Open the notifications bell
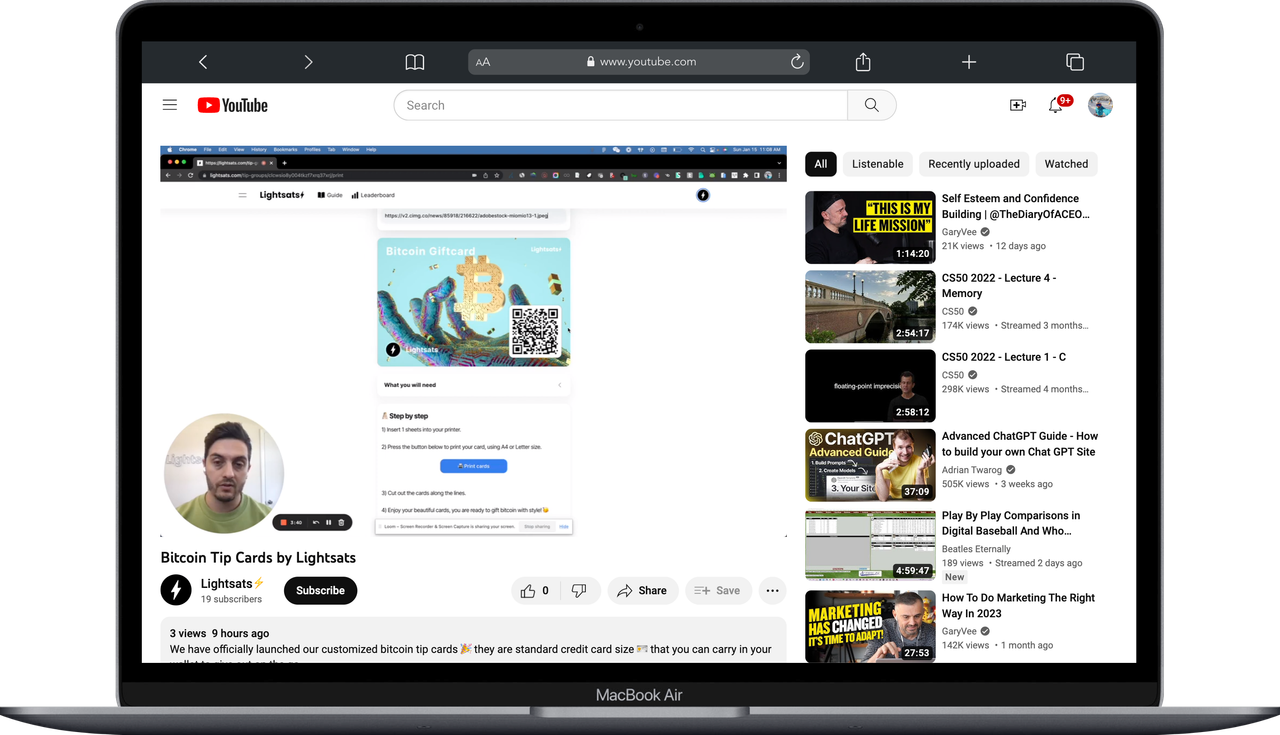 1056,105
